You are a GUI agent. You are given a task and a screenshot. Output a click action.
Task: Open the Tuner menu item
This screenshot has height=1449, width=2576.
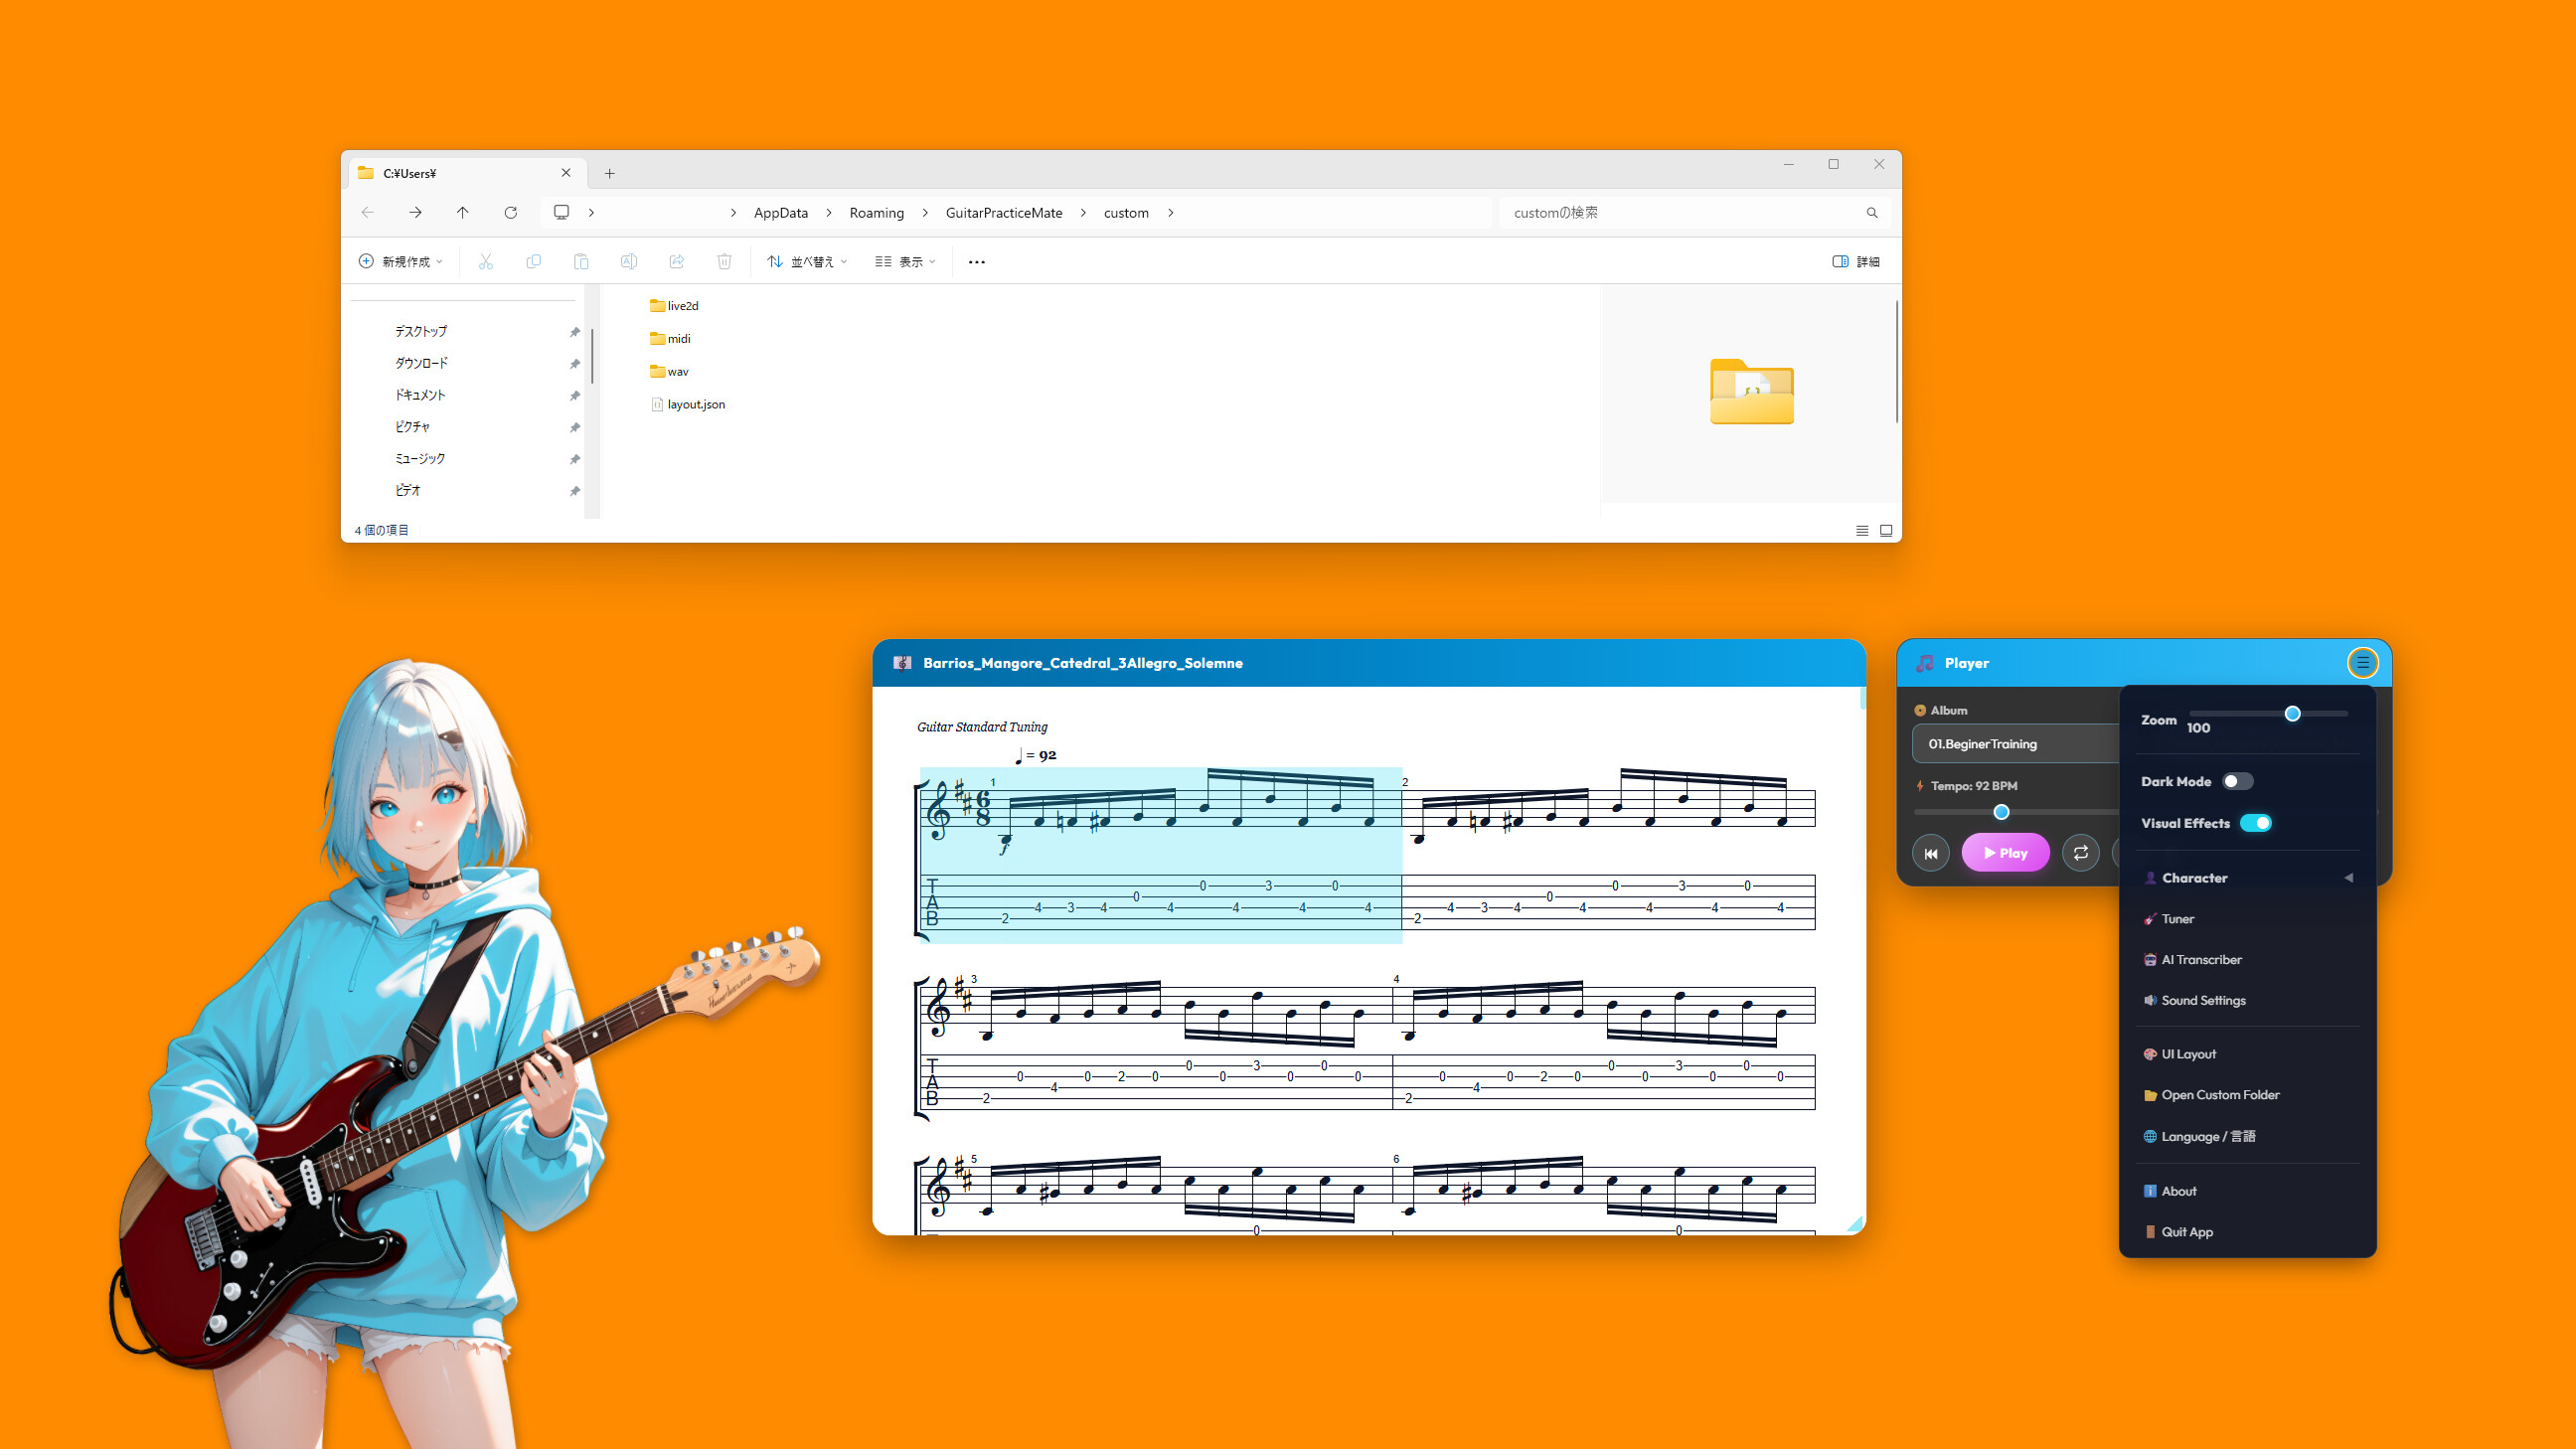coord(2247,919)
